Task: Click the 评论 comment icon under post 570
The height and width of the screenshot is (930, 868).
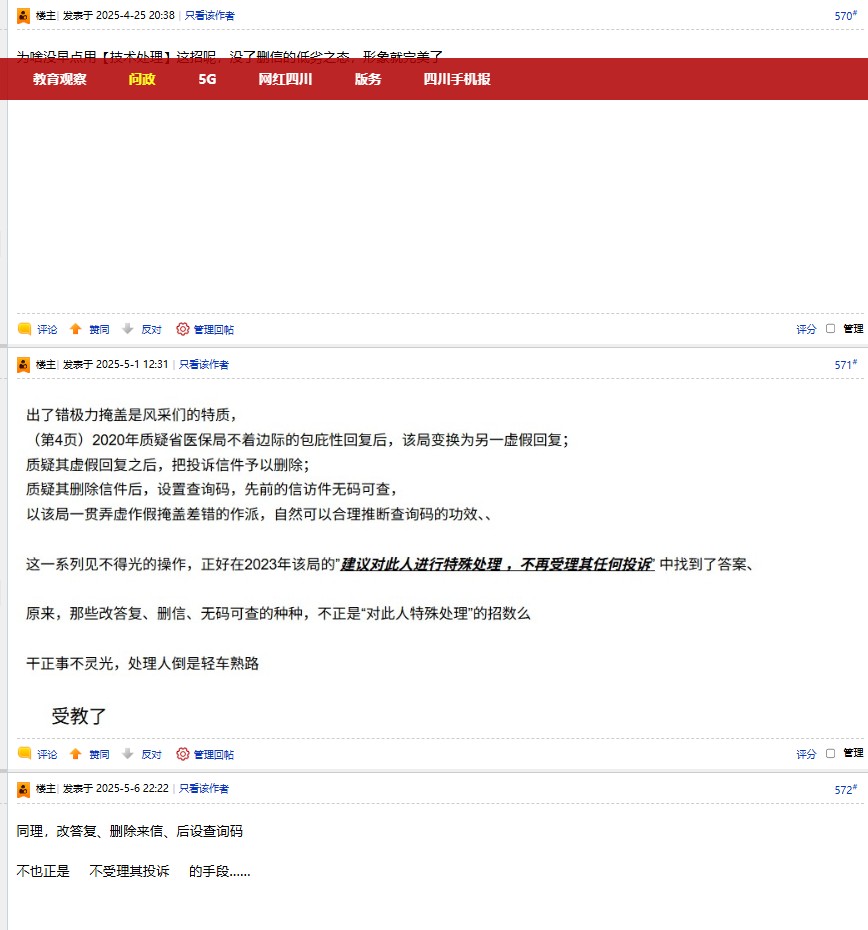Action: (x=25, y=329)
